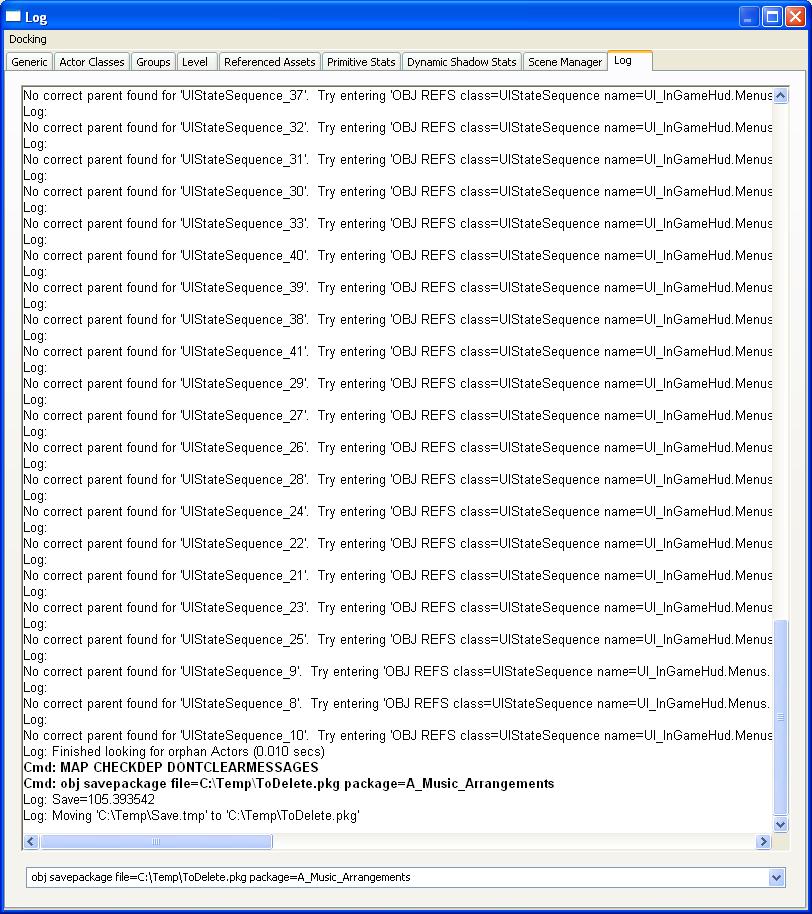Switch to the Scene Manager tab
Viewport: 812px width, 914px height.
point(565,62)
